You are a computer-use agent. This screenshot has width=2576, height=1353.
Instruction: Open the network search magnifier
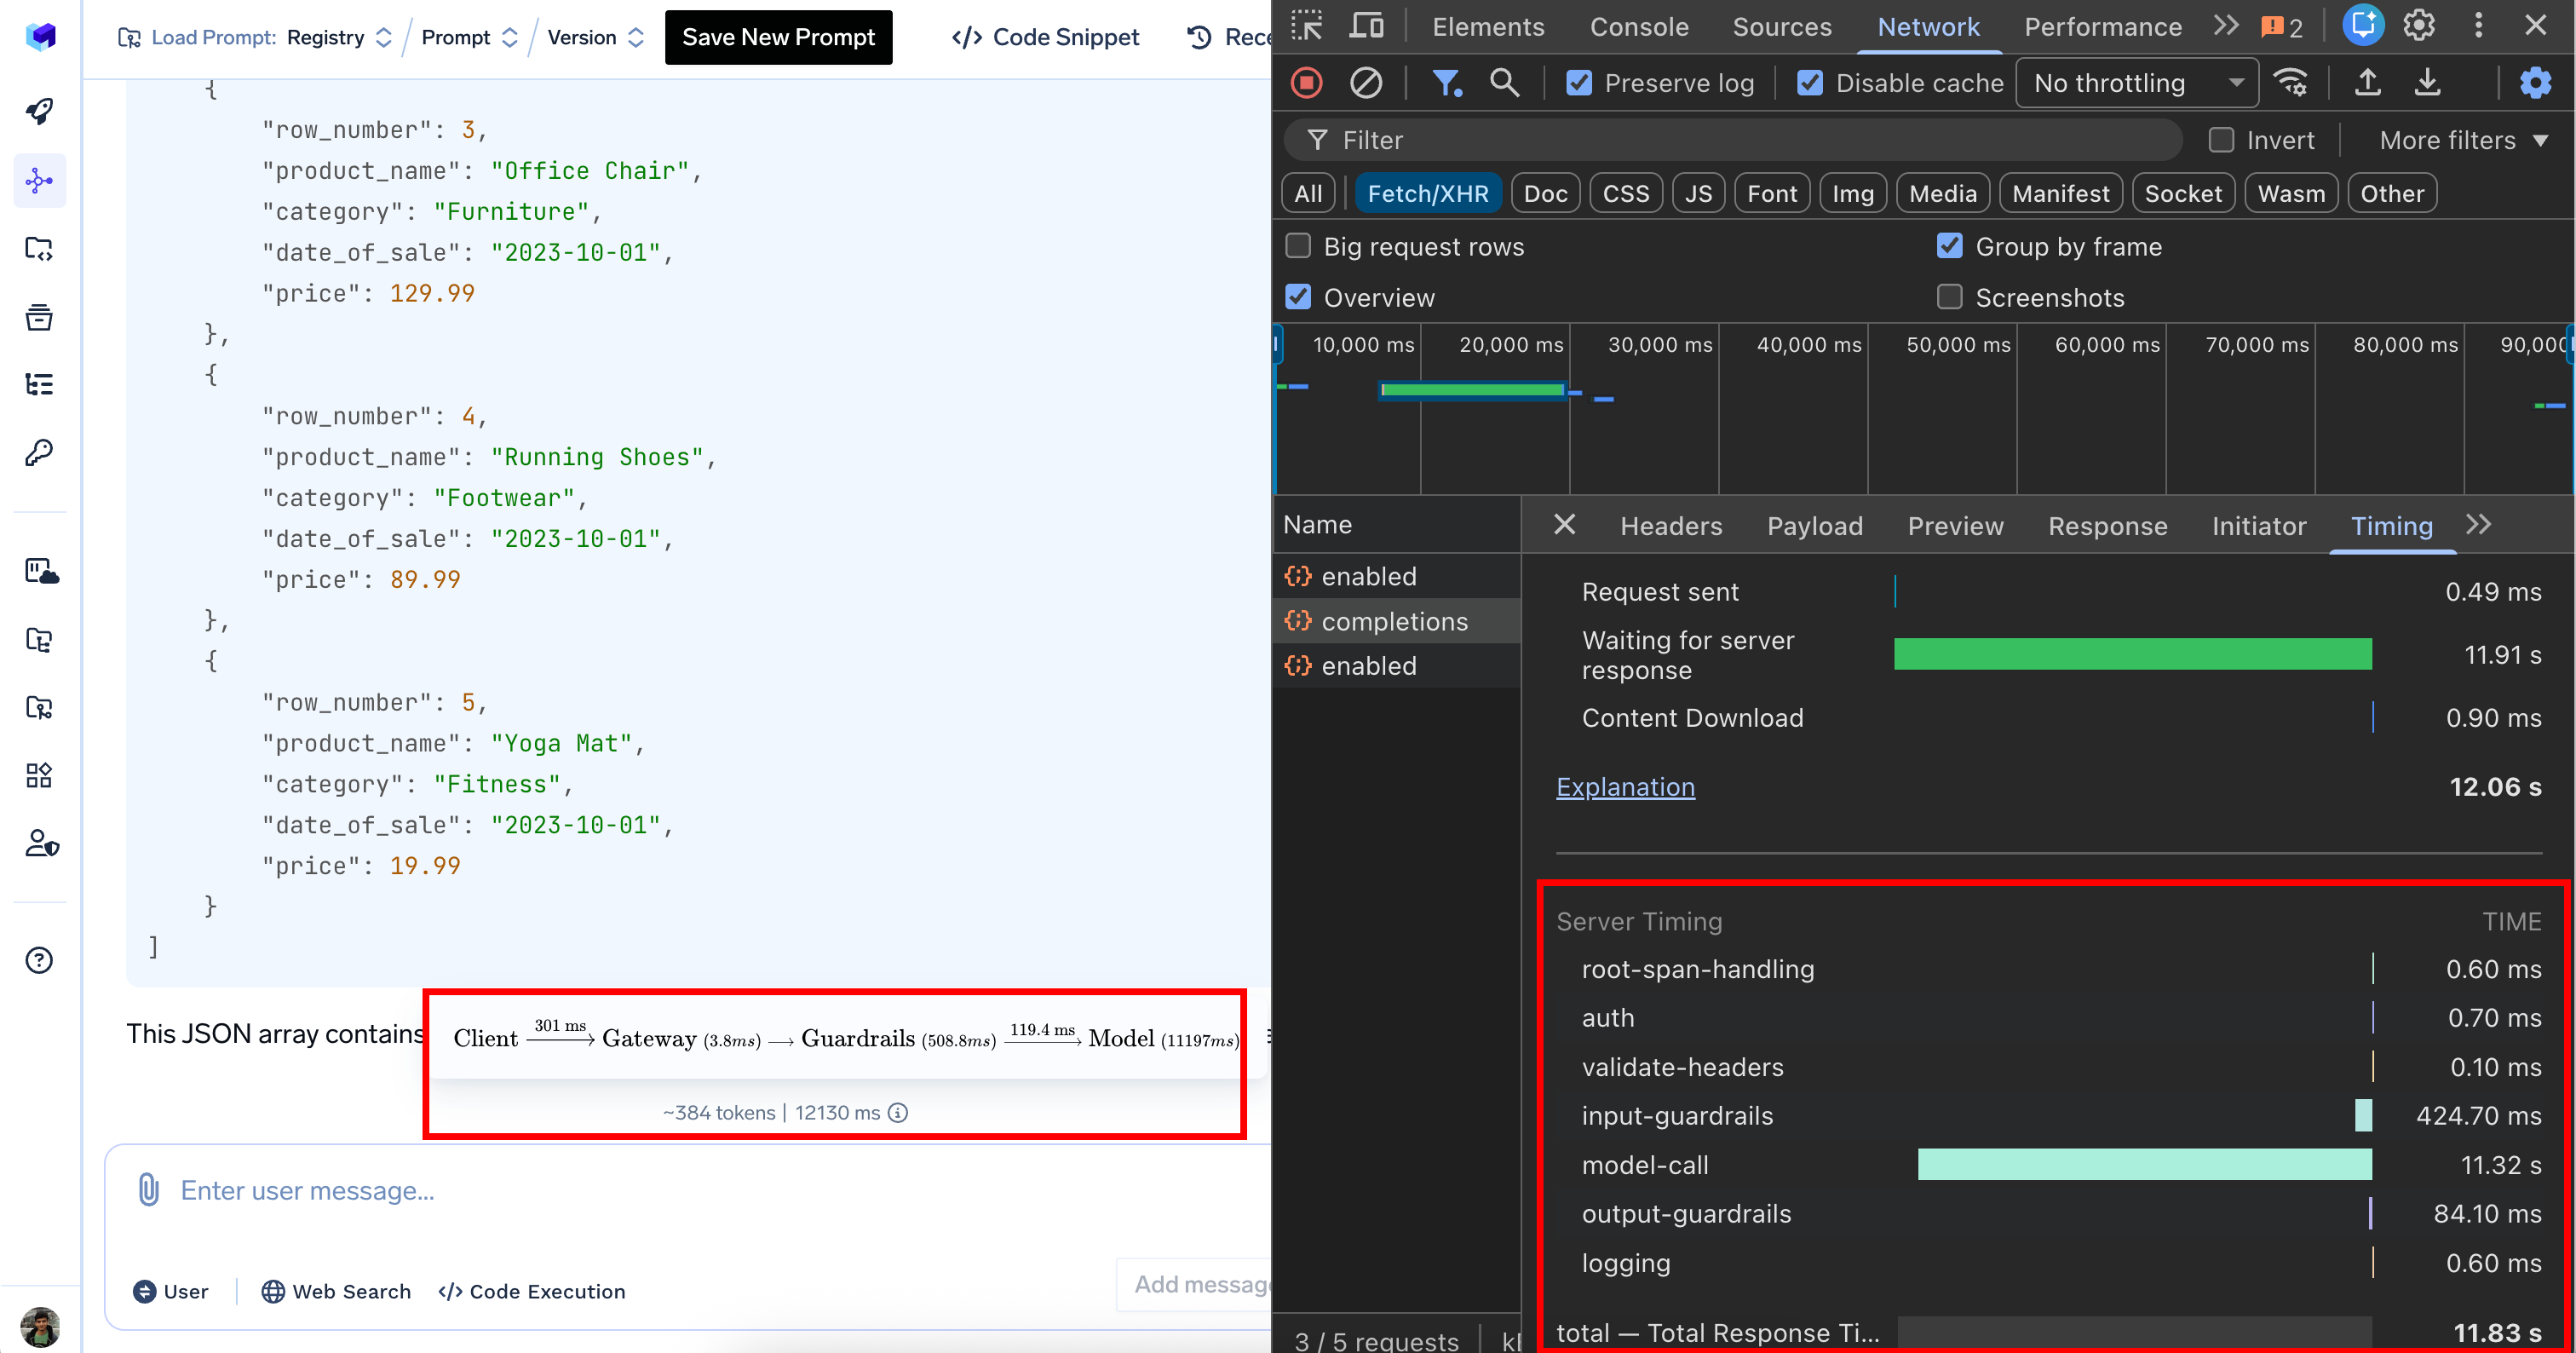(x=1504, y=83)
